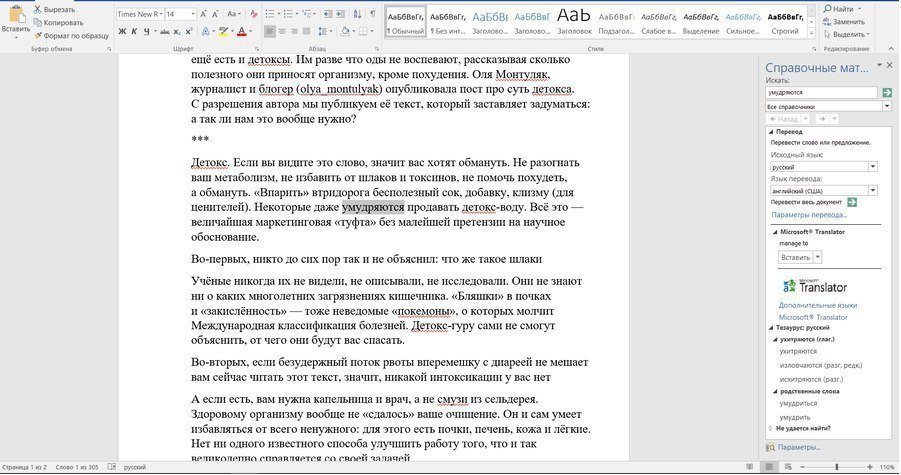Toggle strikethrough abc formatting
Screen dimensions: 901x475
165,32
